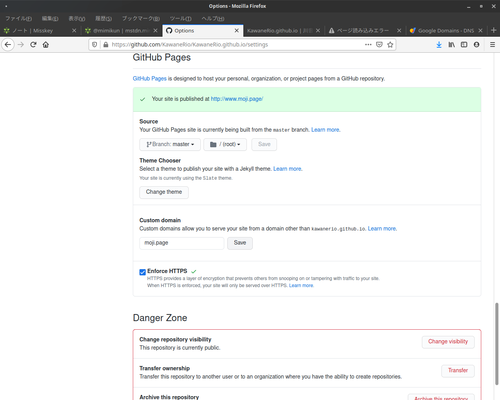The image size is (500, 400).
Task: Click the tracking protection shield icon
Action: pyautogui.click(x=95, y=45)
